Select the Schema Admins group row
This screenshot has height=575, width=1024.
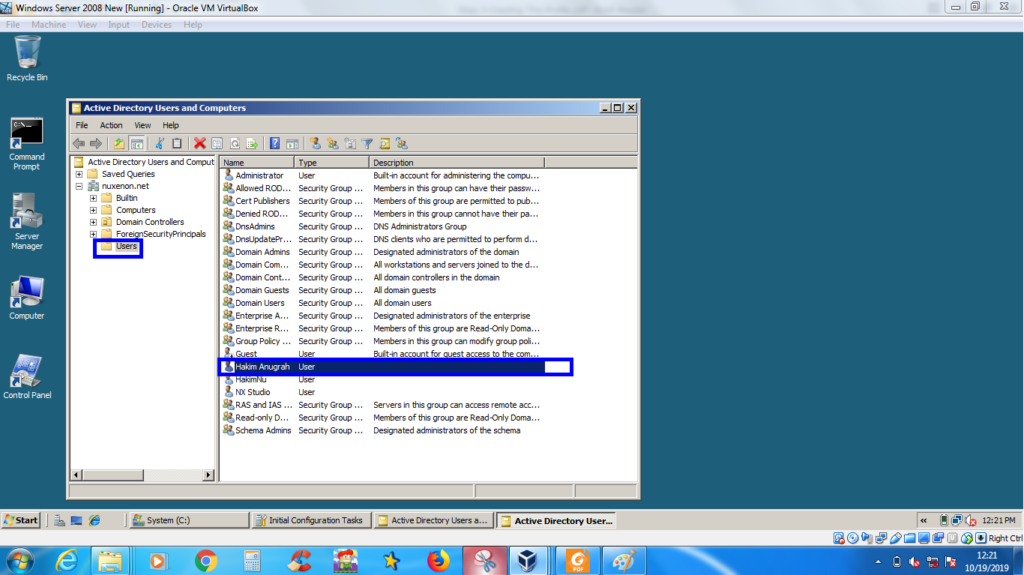(x=384, y=431)
